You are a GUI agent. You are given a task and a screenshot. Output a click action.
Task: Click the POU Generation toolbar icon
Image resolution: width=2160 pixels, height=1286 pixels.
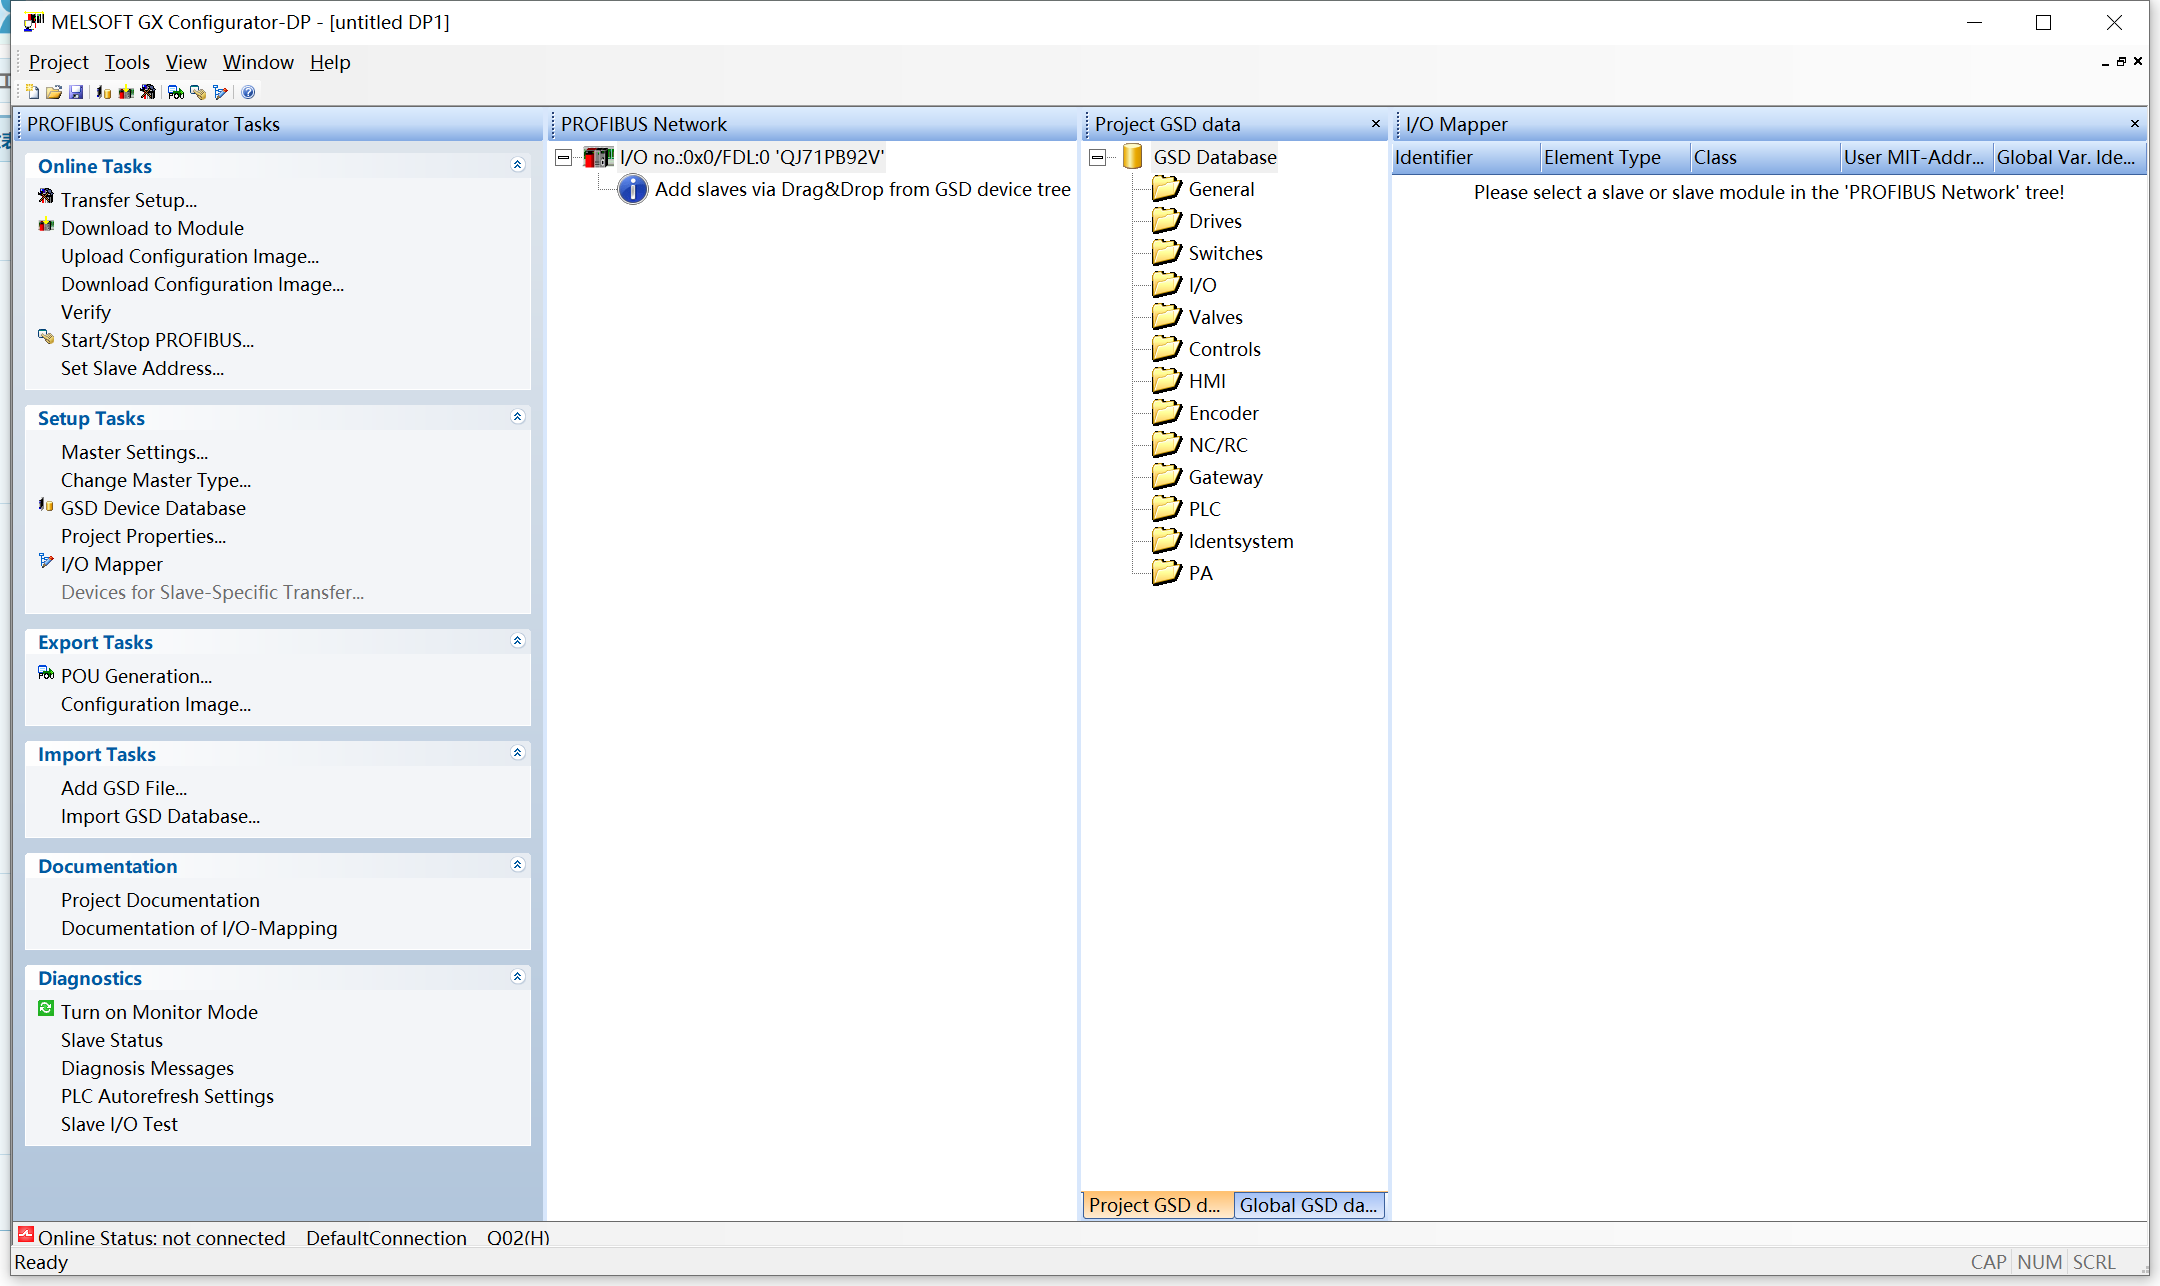click(x=176, y=92)
